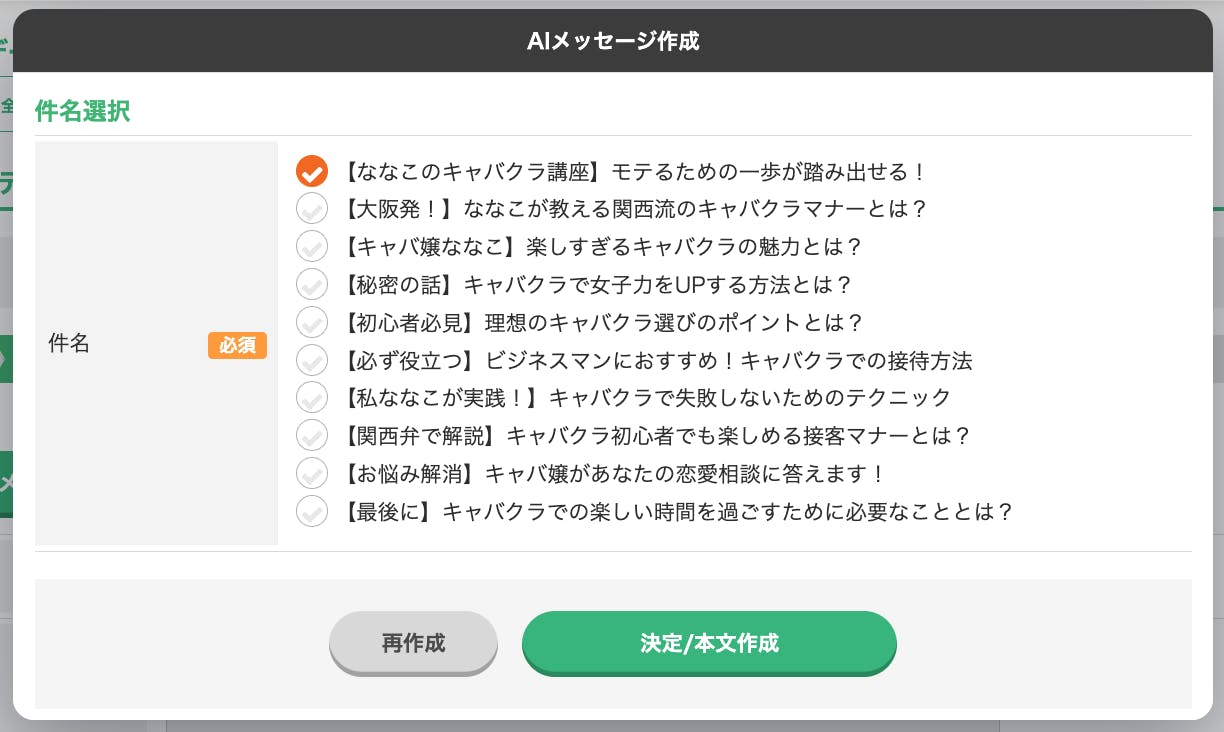
Task: Pick the 秘密の話 subject radio button
Action: [312, 284]
